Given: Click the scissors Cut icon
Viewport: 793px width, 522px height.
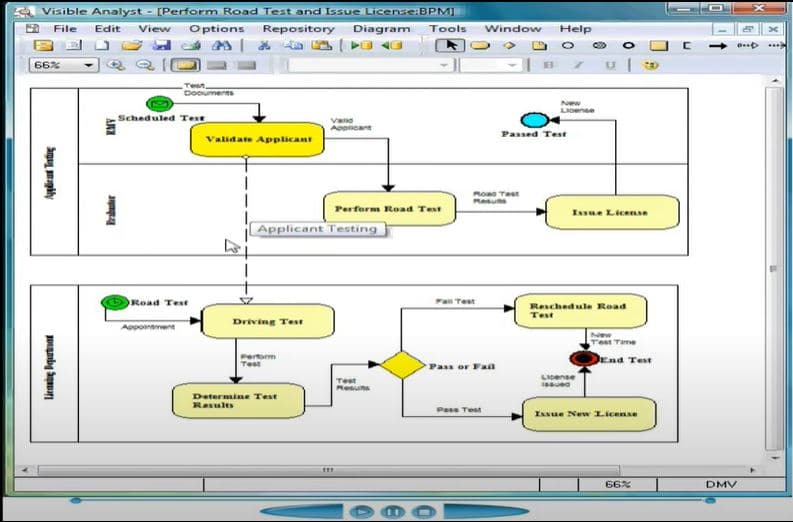Looking at the screenshot, I should click(265, 46).
